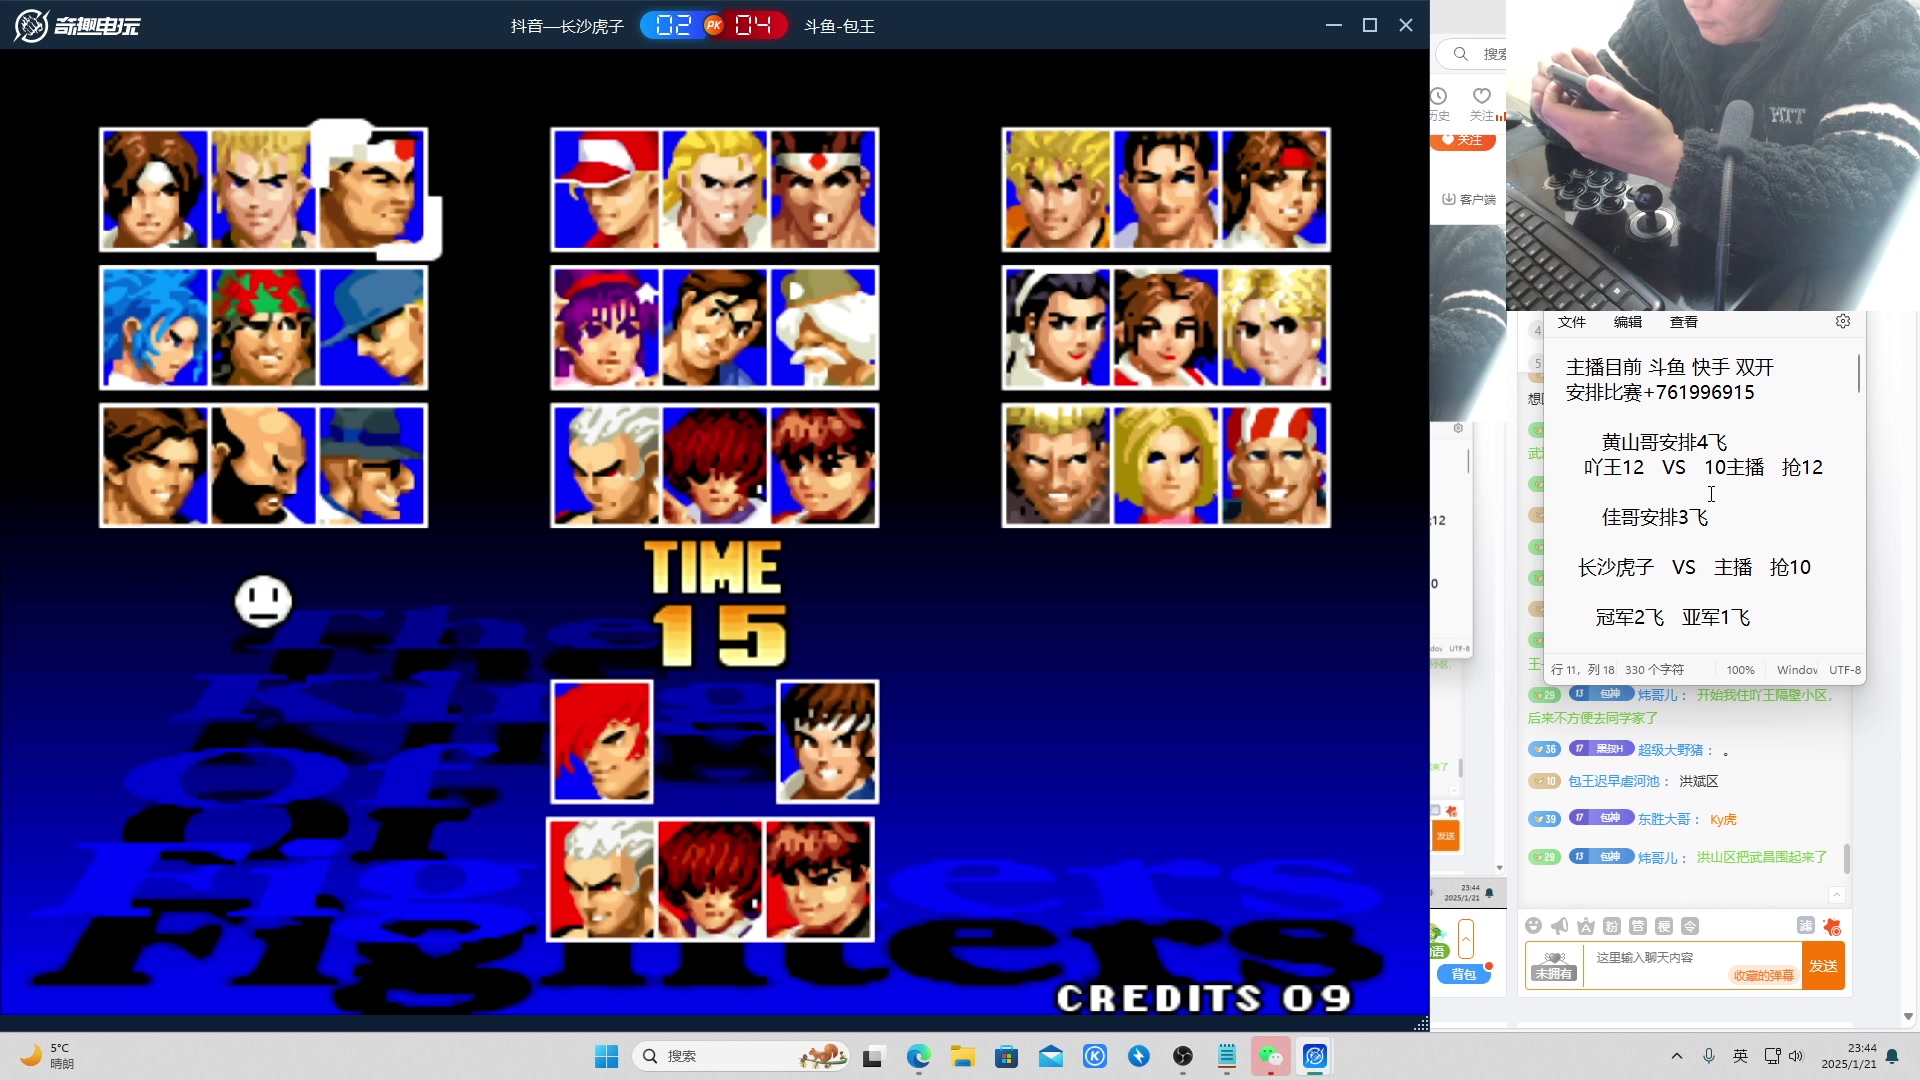Expand the system tray hidden icons chevron
The width and height of the screenshot is (1920, 1080).
pyautogui.click(x=1677, y=1056)
